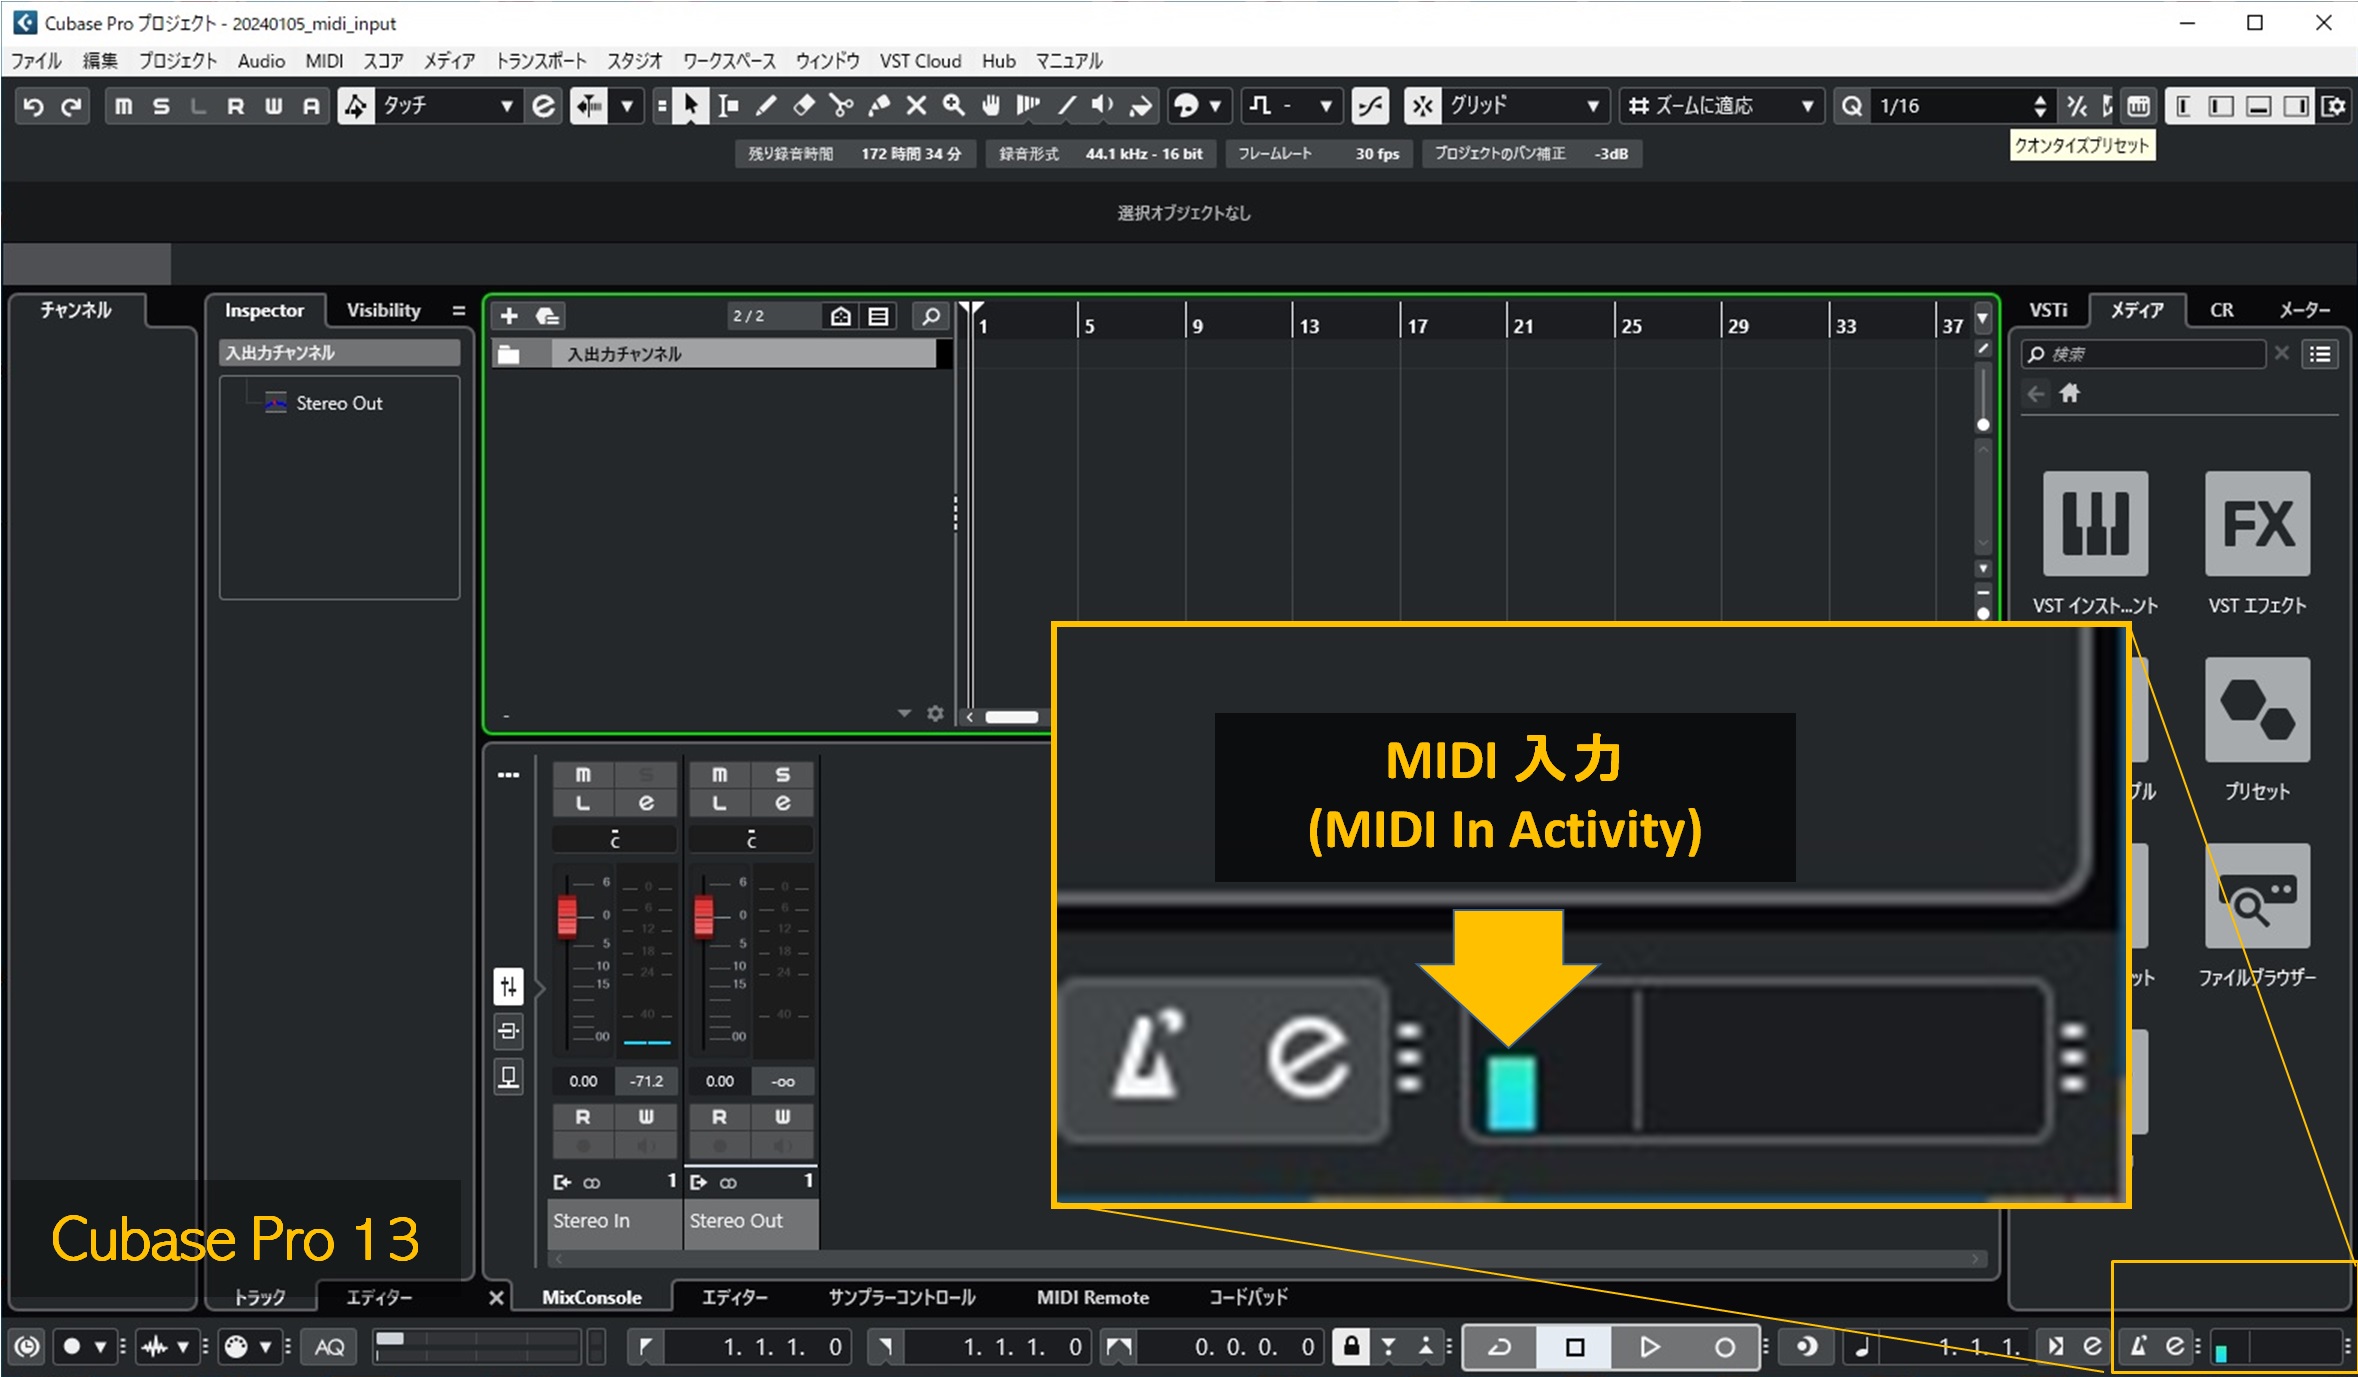2358x1377 pixels.
Task: Toggle global Read automation R in toolbar
Action: click(236, 106)
